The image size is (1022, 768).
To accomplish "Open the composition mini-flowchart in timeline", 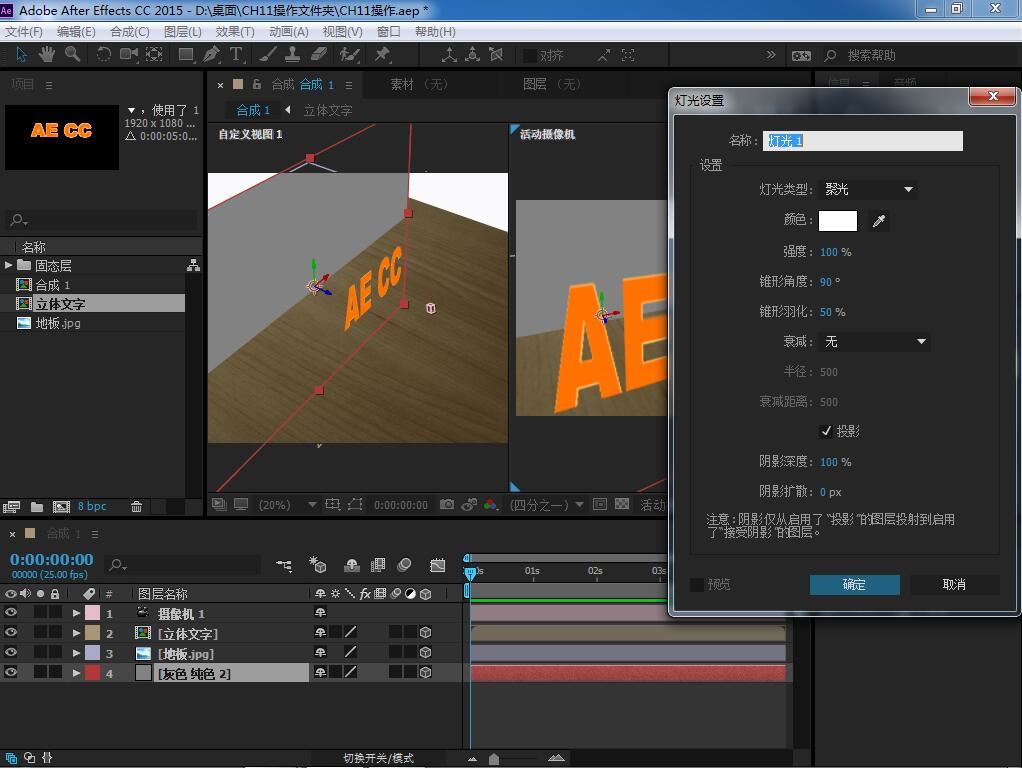I will [284, 565].
